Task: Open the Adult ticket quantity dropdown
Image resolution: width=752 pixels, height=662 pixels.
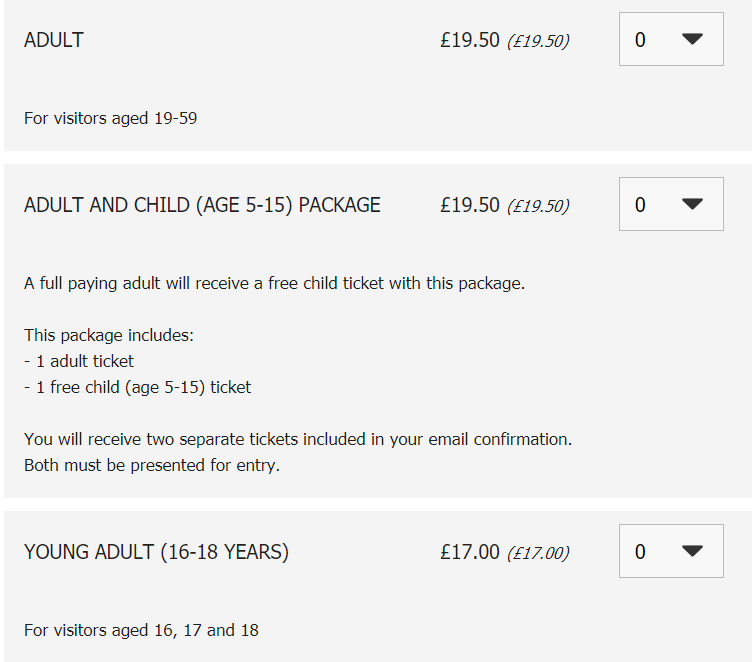Action: click(x=670, y=39)
